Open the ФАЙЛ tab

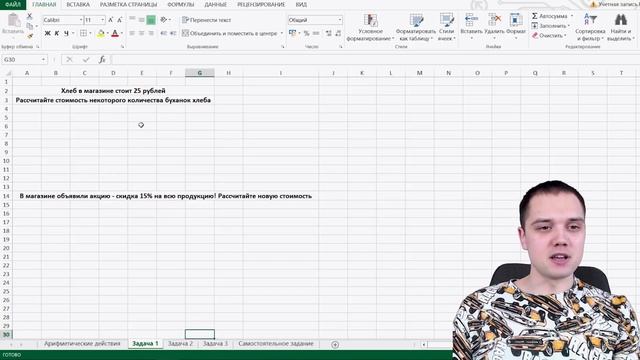point(13,4)
